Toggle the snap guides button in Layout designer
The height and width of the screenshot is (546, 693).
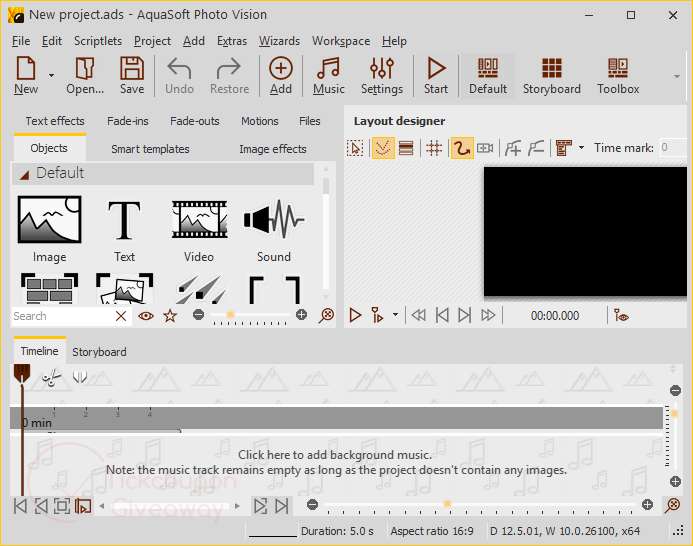(x=383, y=148)
